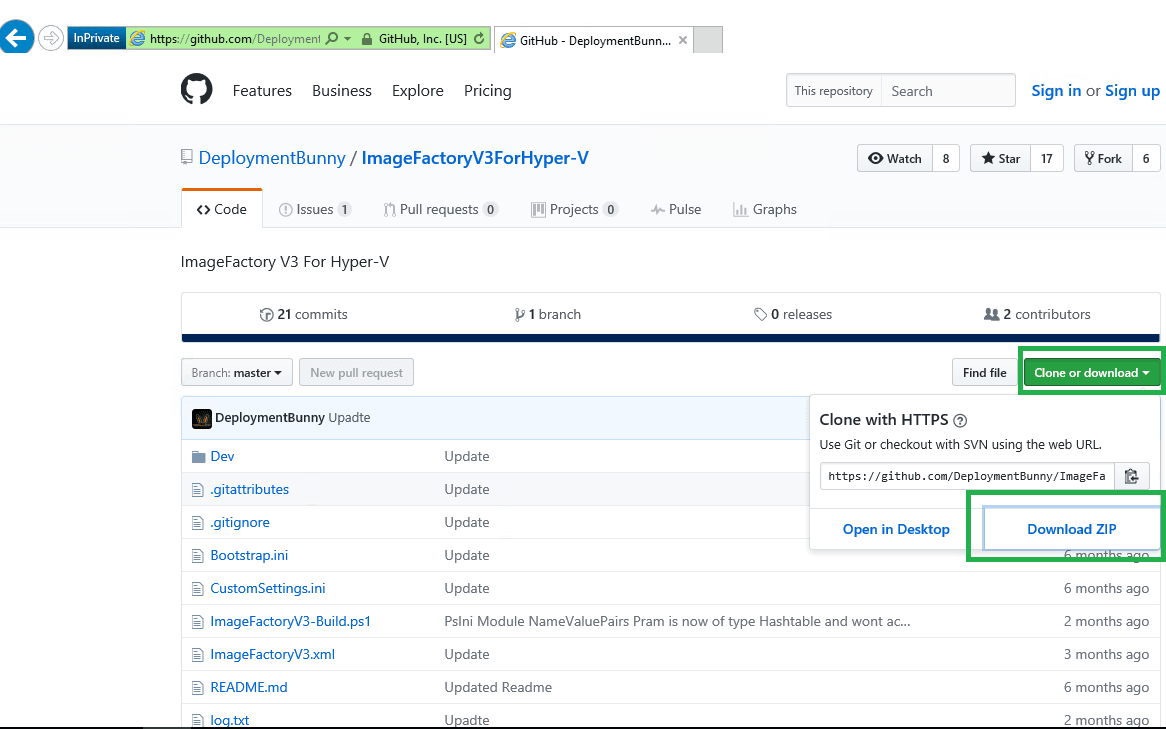This screenshot has width=1166, height=729.
Task: Click the Watch button with eye icon
Action: 895,158
